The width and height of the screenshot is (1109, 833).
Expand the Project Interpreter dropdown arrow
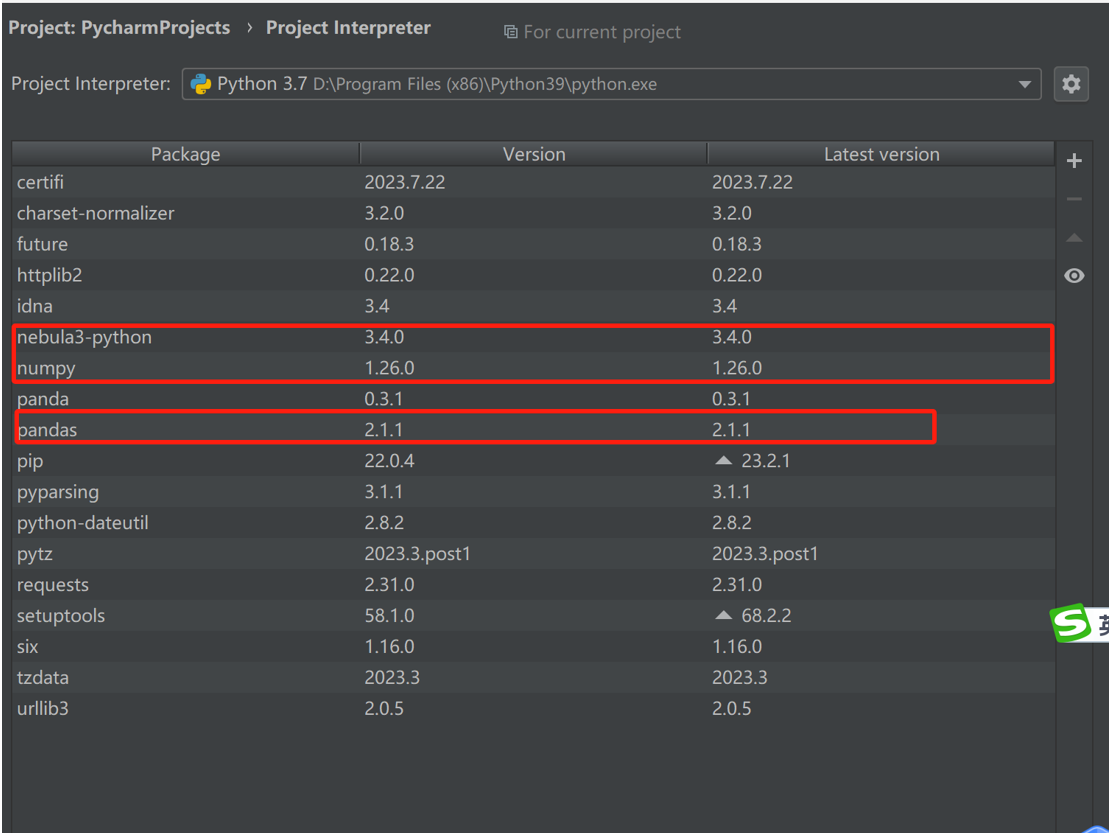pos(1024,85)
